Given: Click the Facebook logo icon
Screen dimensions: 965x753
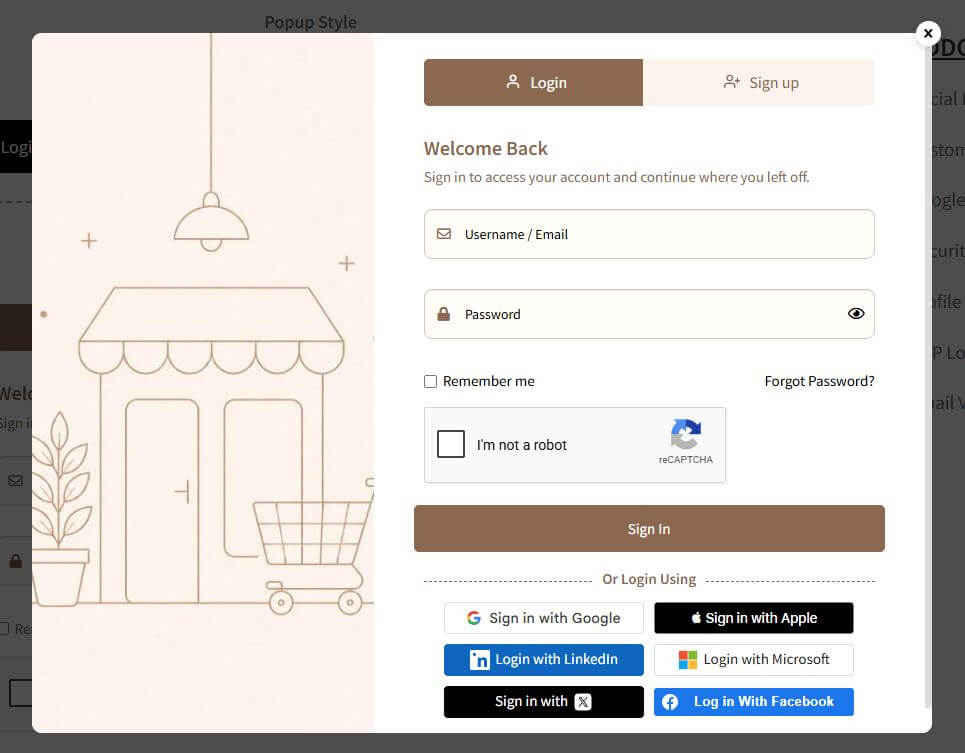Looking at the screenshot, I should tap(670, 701).
